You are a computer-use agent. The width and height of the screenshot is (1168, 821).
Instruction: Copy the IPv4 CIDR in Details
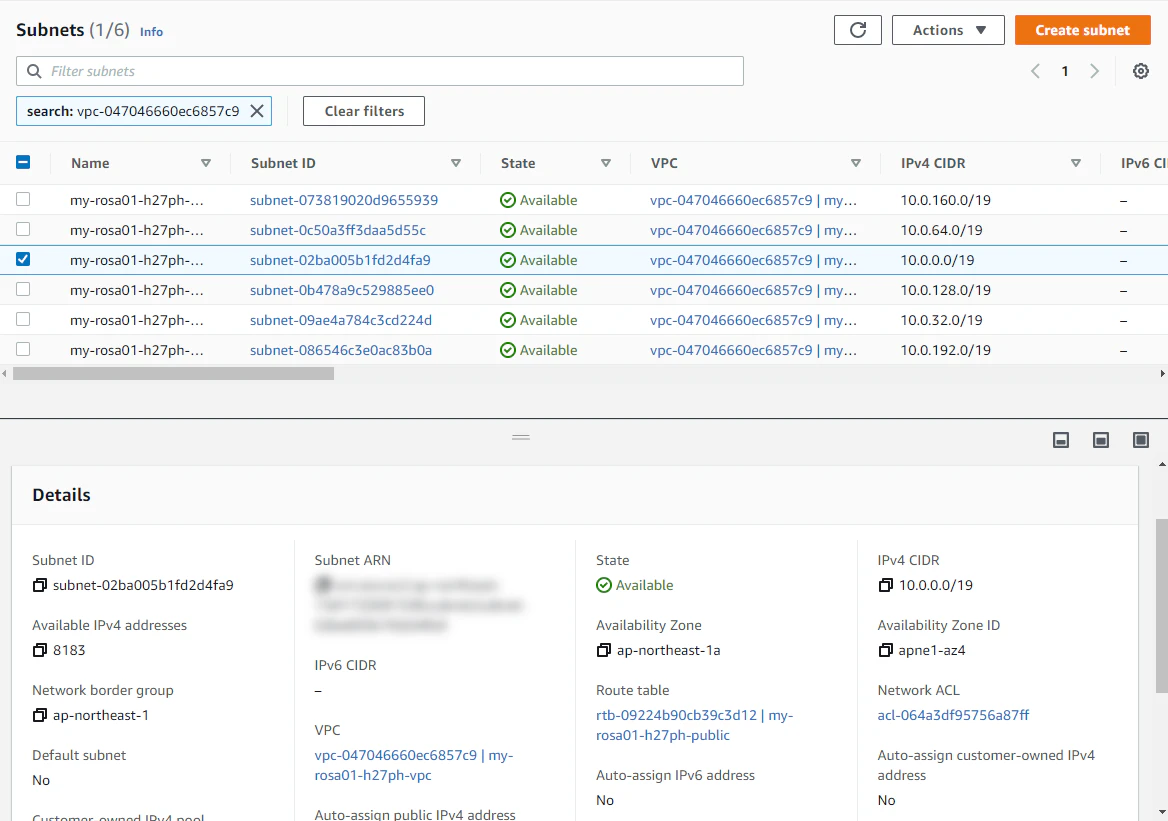(x=886, y=586)
